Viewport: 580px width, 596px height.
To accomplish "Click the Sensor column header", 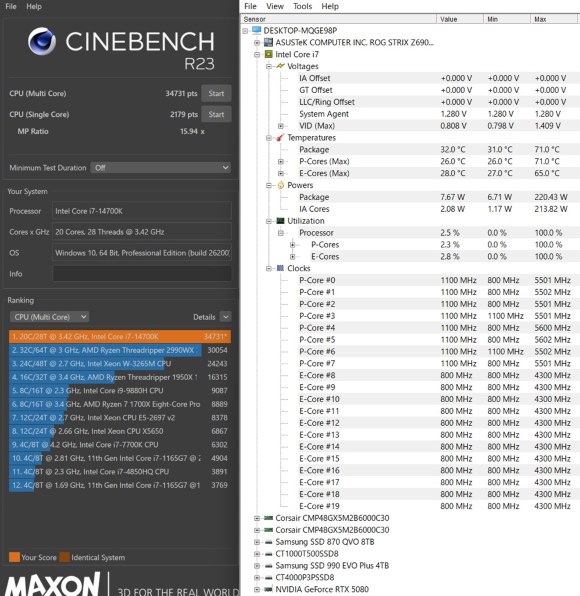I will [339, 19].
